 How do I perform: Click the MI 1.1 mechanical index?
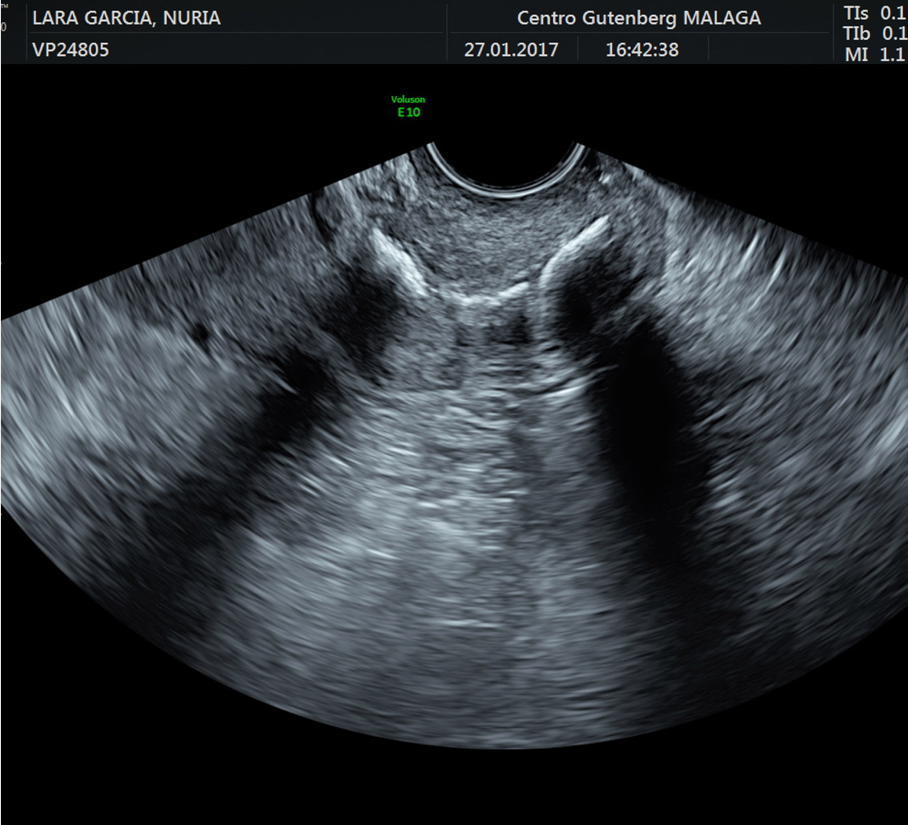click(875, 54)
